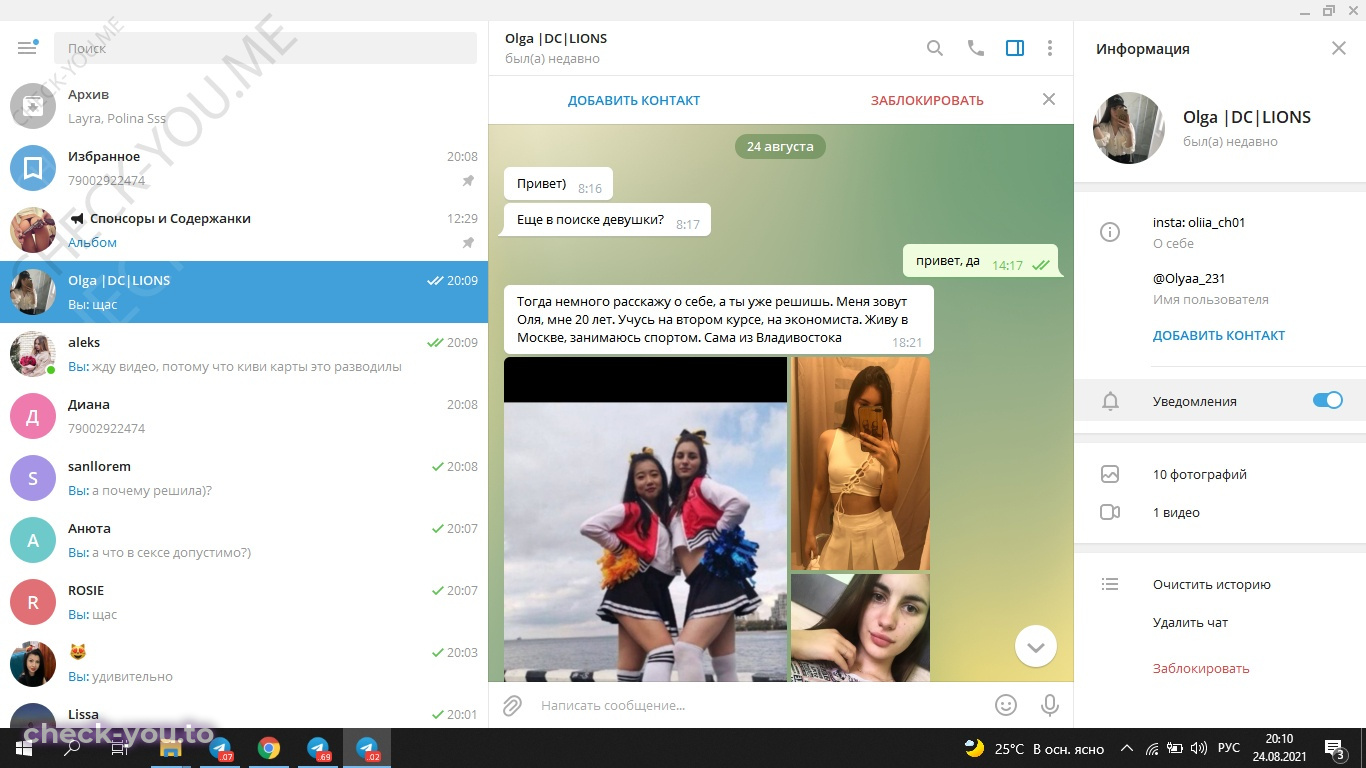Jump to bottom with the down-arrow button
This screenshot has height=768, width=1366.
click(x=1036, y=647)
